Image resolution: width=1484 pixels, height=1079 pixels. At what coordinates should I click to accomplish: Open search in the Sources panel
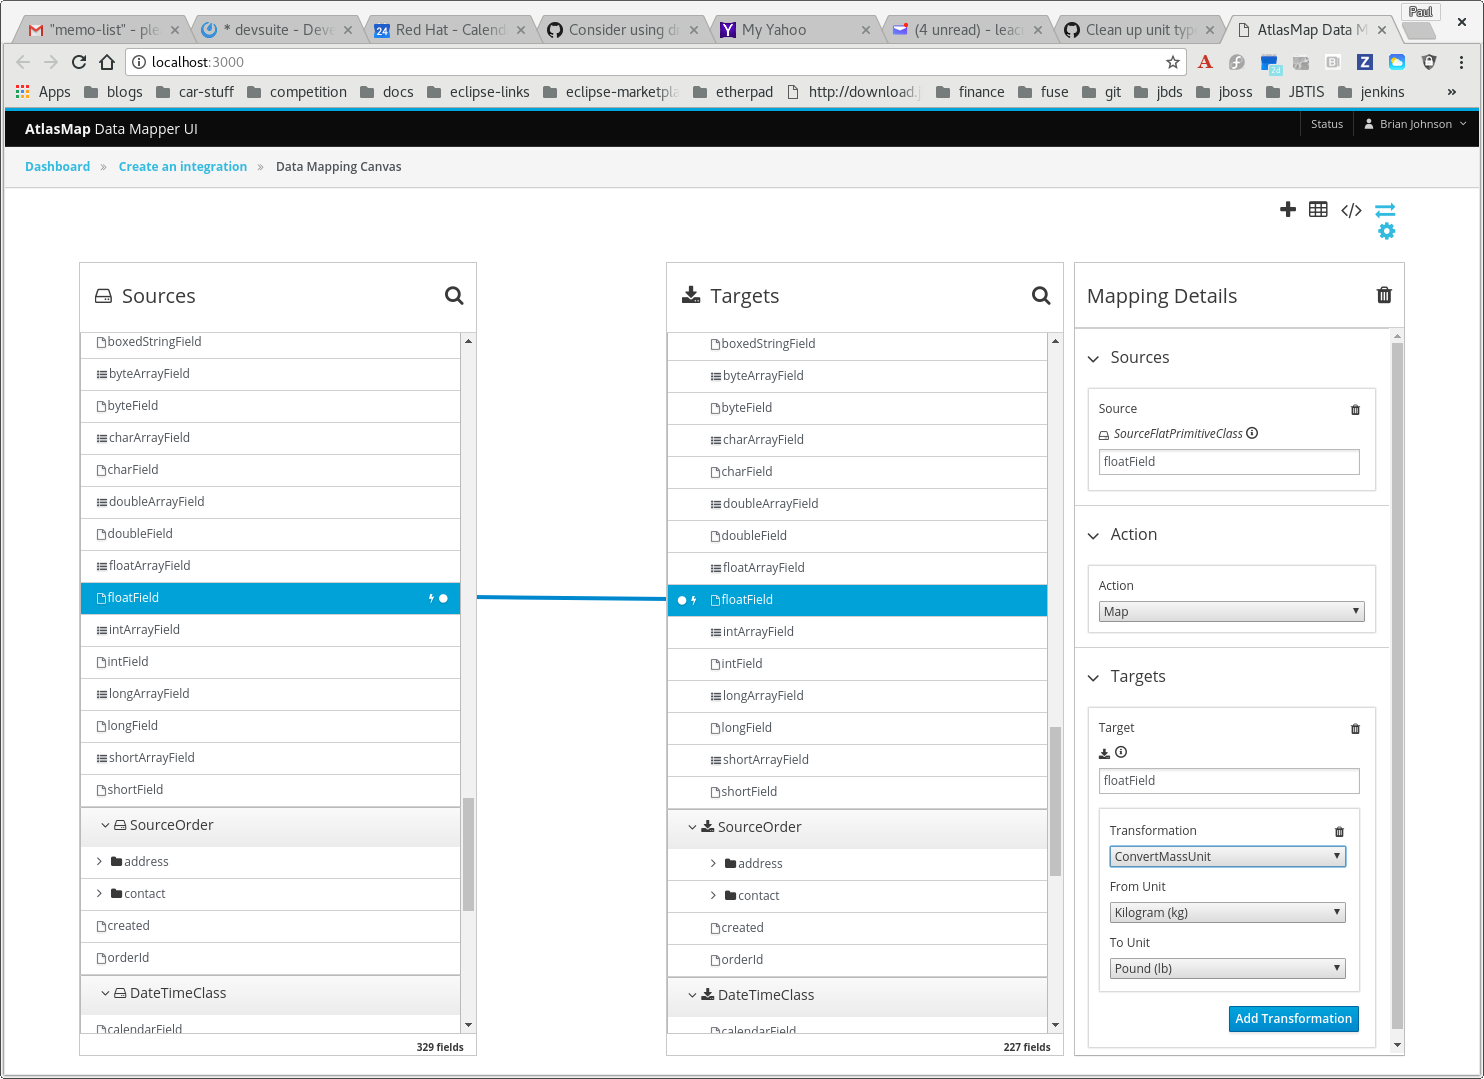(454, 295)
